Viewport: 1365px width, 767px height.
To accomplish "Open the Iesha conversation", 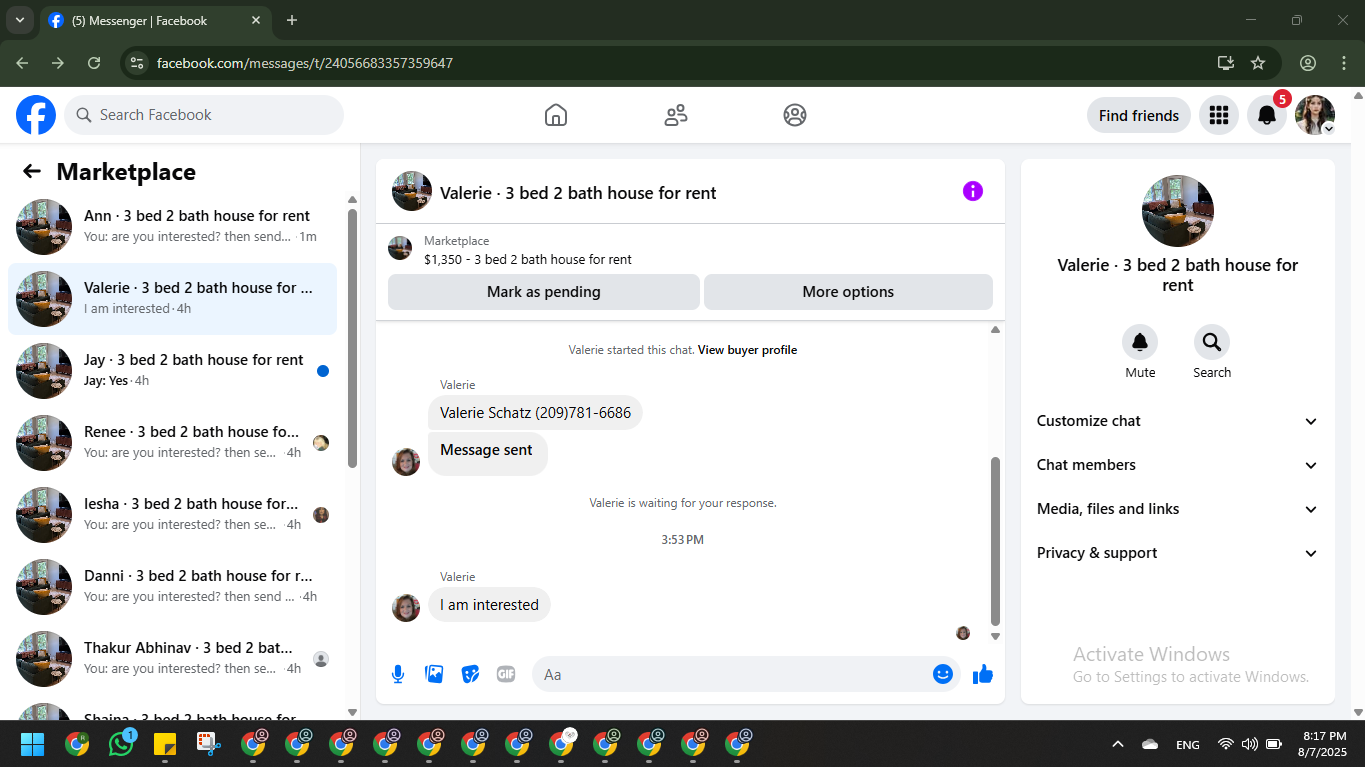I will coord(172,515).
